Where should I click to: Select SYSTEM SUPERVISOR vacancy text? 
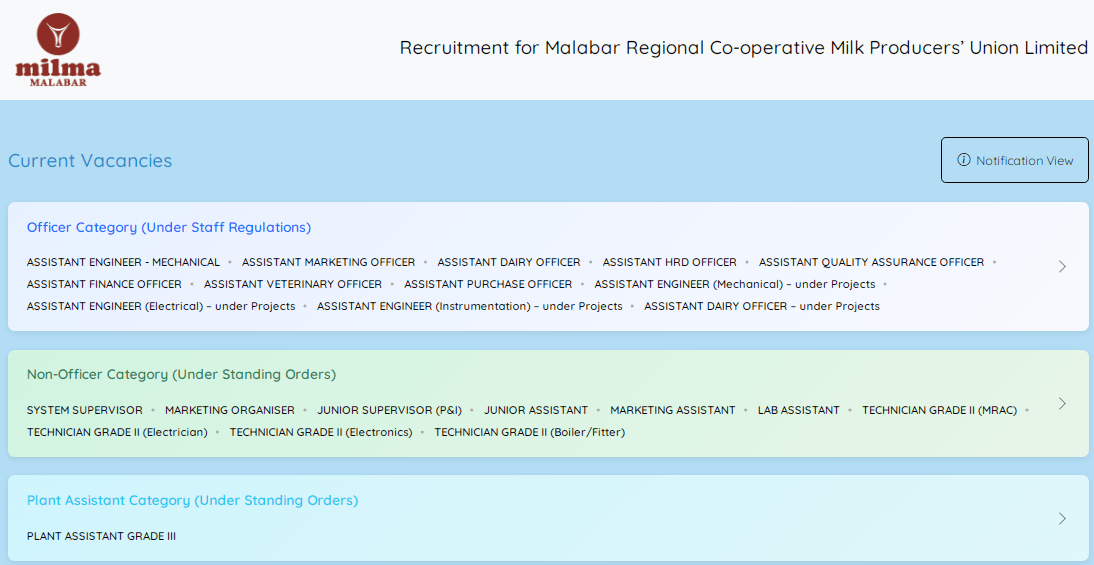[x=84, y=410]
